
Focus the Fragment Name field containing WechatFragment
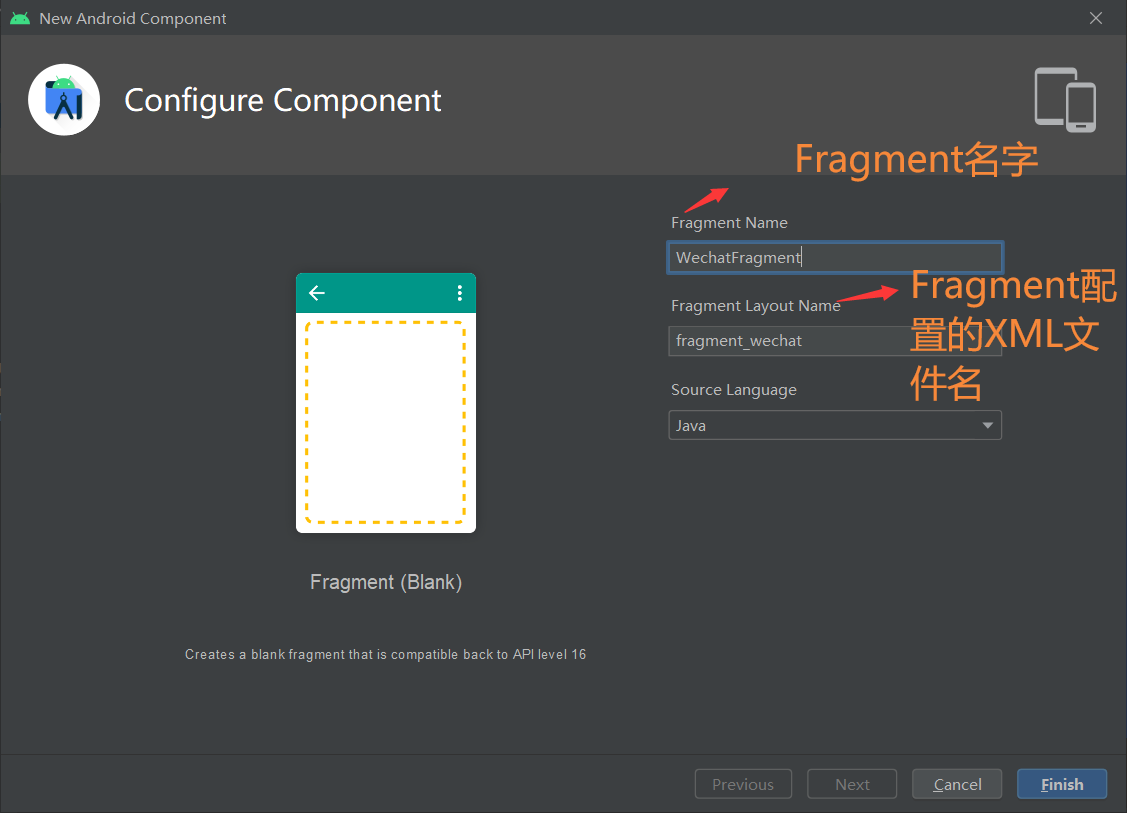[x=835, y=257]
